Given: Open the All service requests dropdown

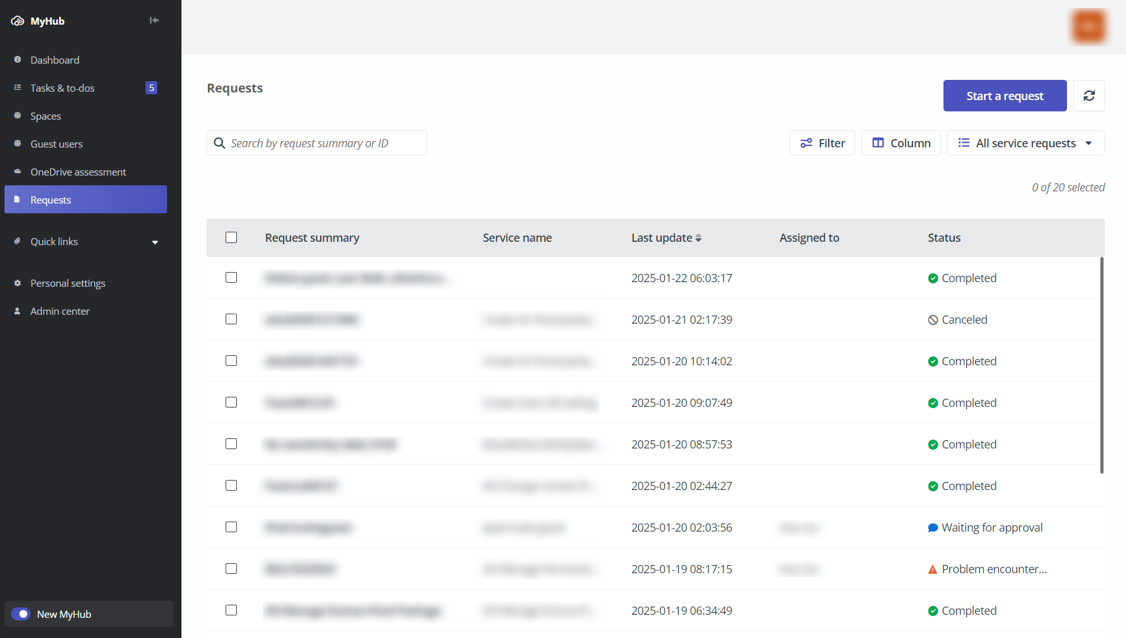Looking at the screenshot, I should pyautogui.click(x=1025, y=143).
